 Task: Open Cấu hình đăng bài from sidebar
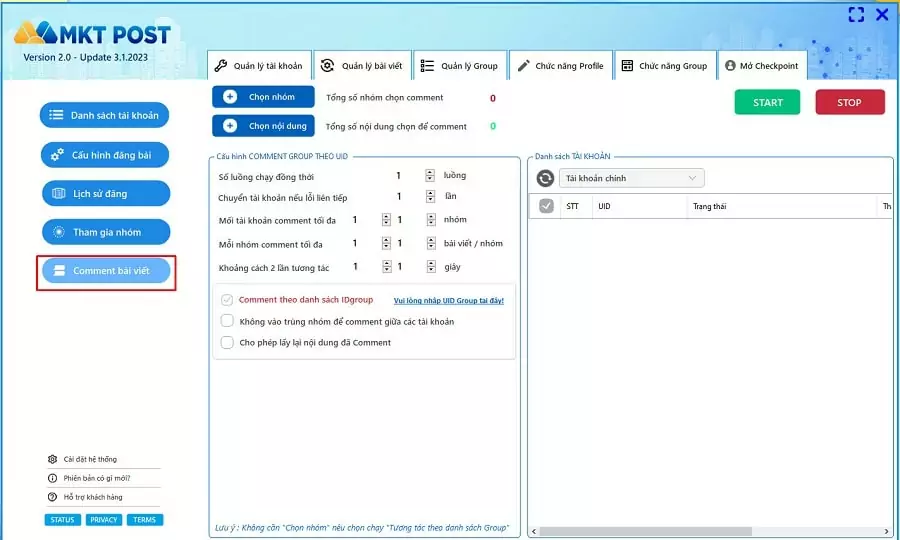(105, 155)
